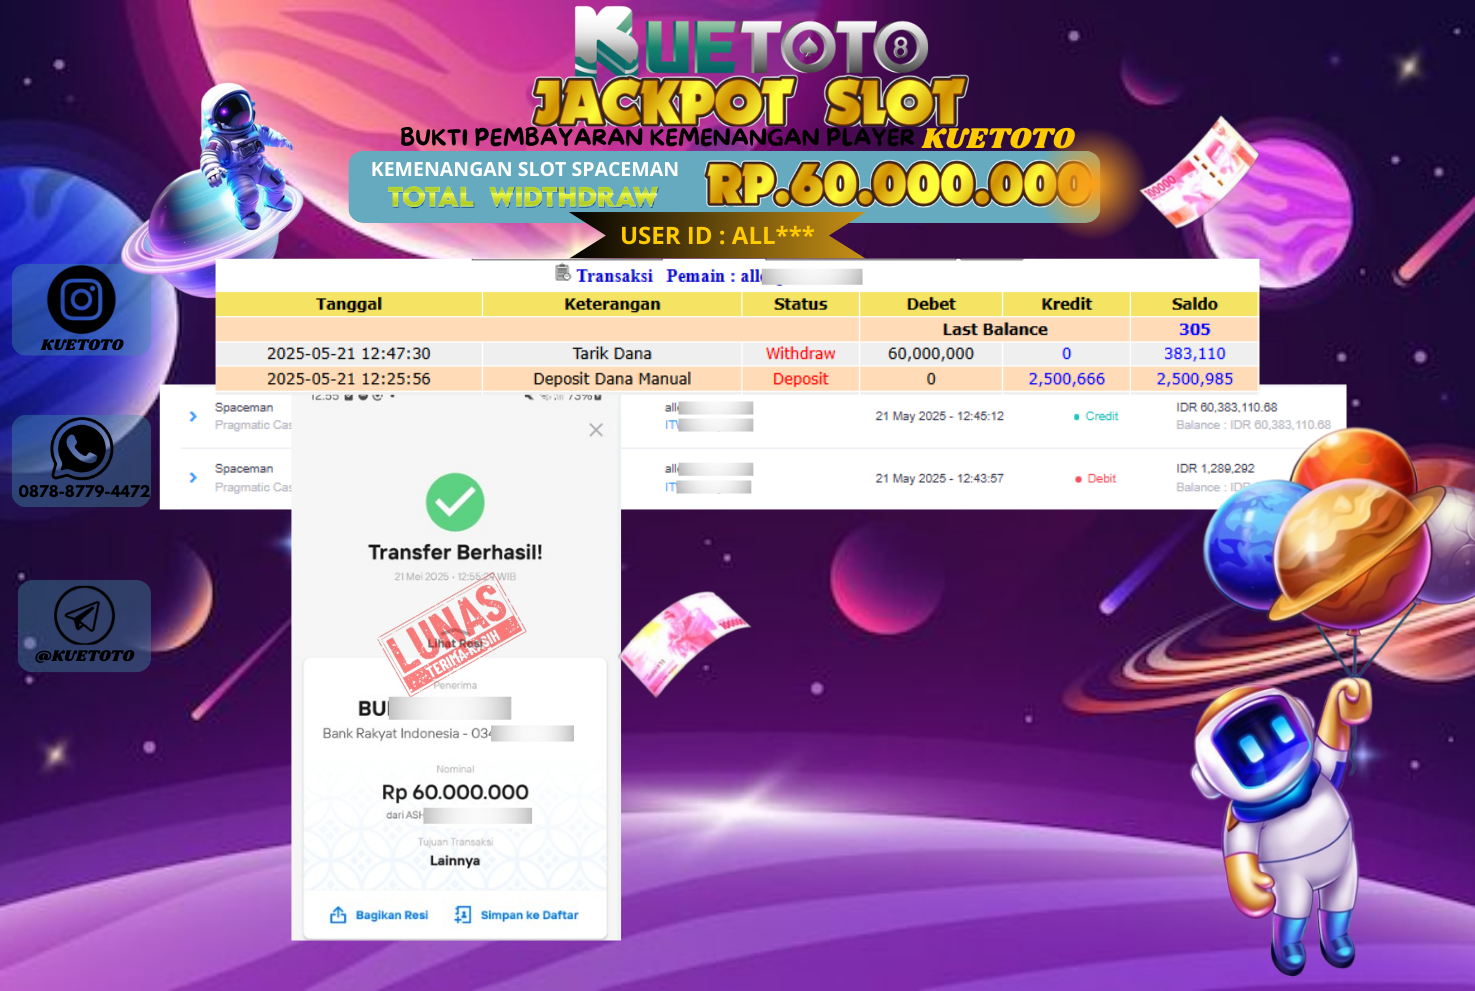Open the Telegram @KUETOTO icon

(84, 616)
